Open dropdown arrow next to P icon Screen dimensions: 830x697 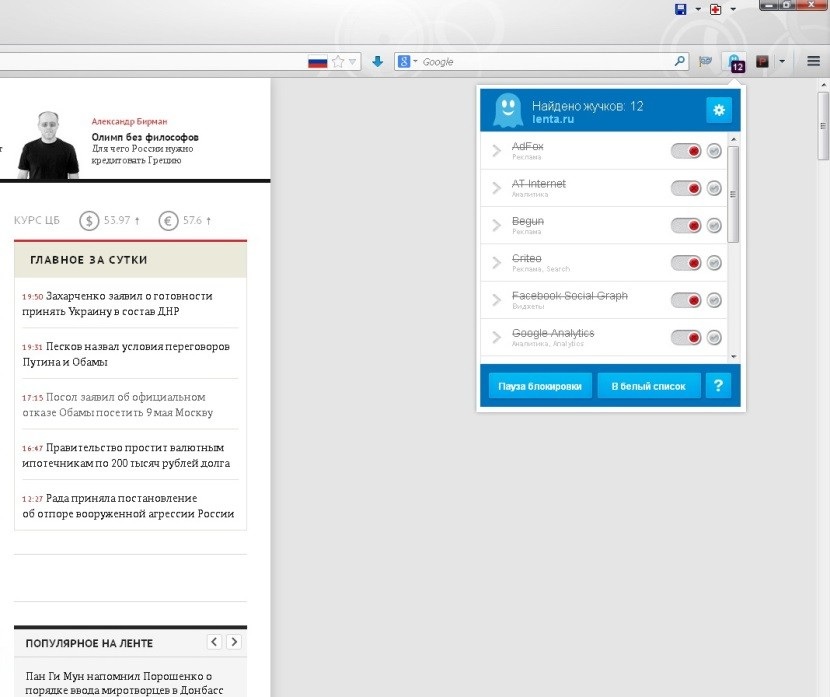tap(782, 62)
